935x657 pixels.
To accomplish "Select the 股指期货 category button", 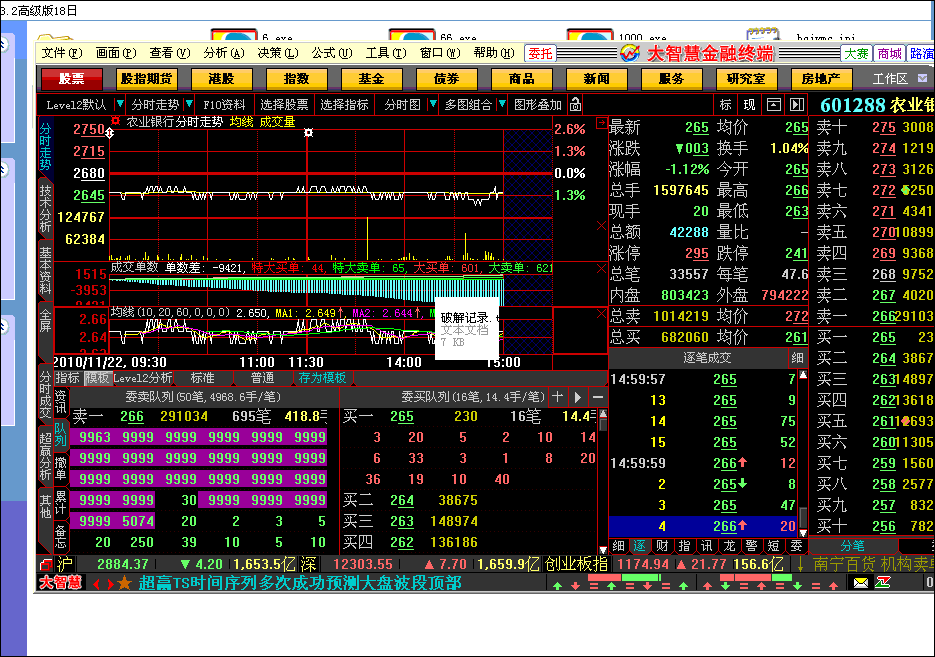I will tap(147, 79).
